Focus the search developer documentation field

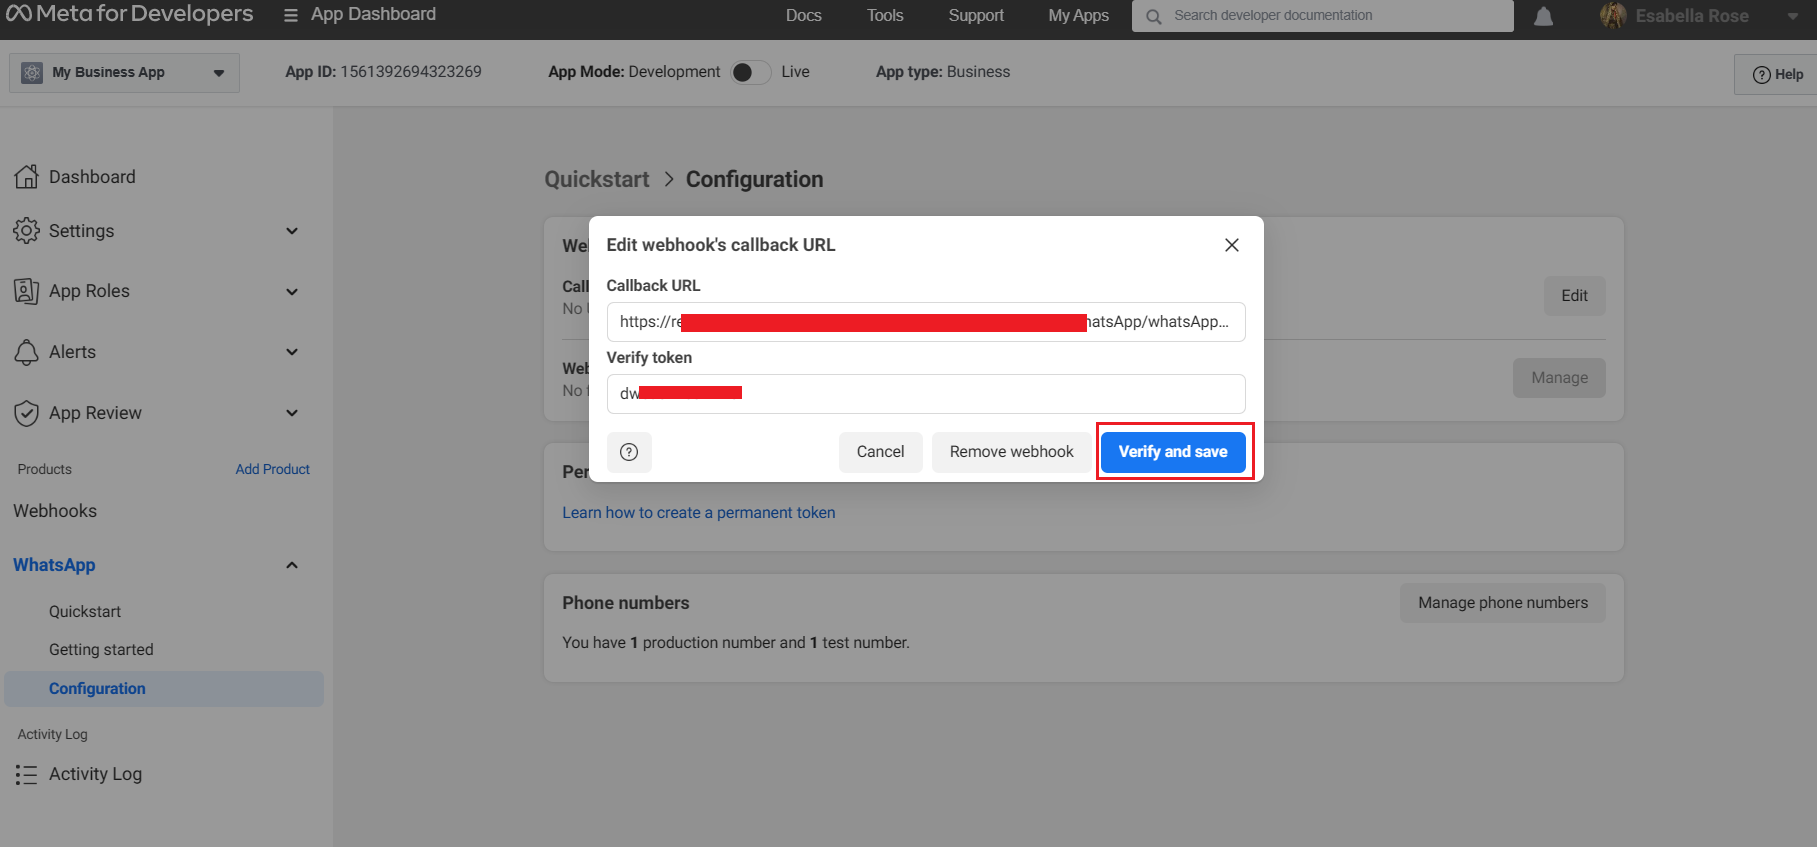(1323, 16)
